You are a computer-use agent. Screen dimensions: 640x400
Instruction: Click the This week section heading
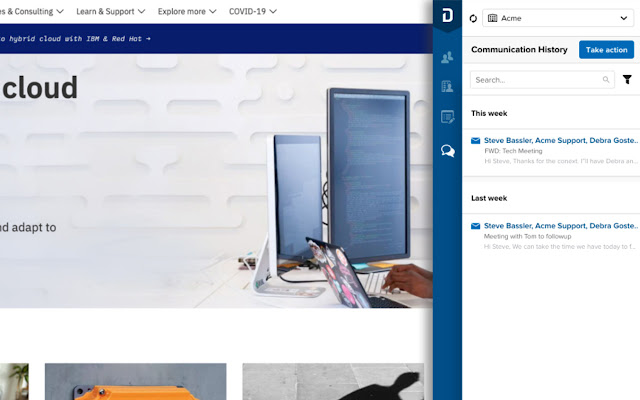coord(489,113)
